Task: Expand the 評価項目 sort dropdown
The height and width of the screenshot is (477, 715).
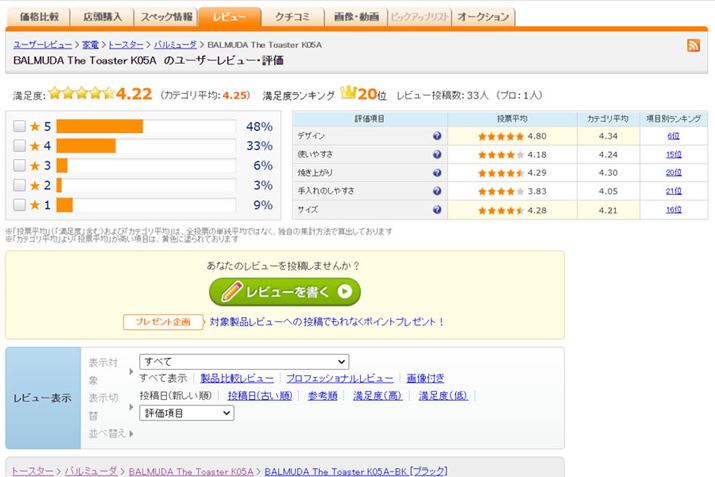Action: 186,412
